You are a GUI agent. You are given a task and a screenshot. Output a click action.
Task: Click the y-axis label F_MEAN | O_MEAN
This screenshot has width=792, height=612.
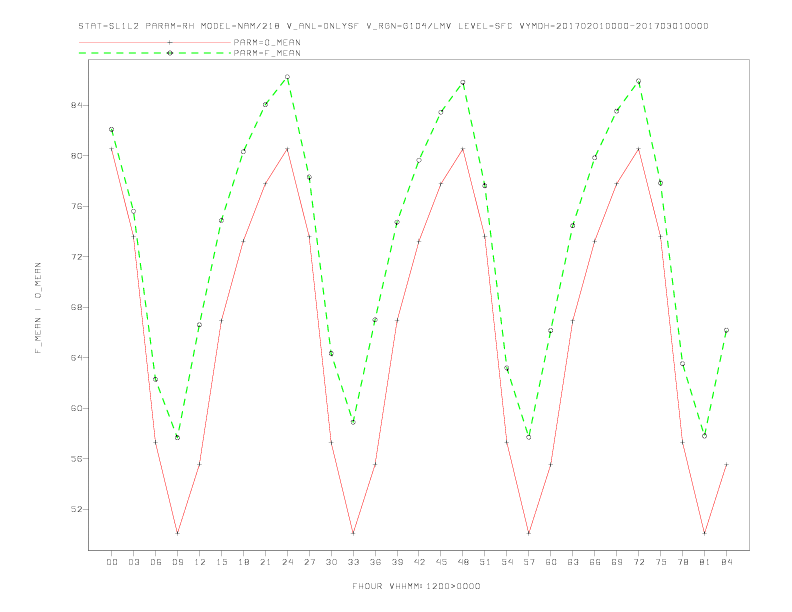[x=38, y=308]
